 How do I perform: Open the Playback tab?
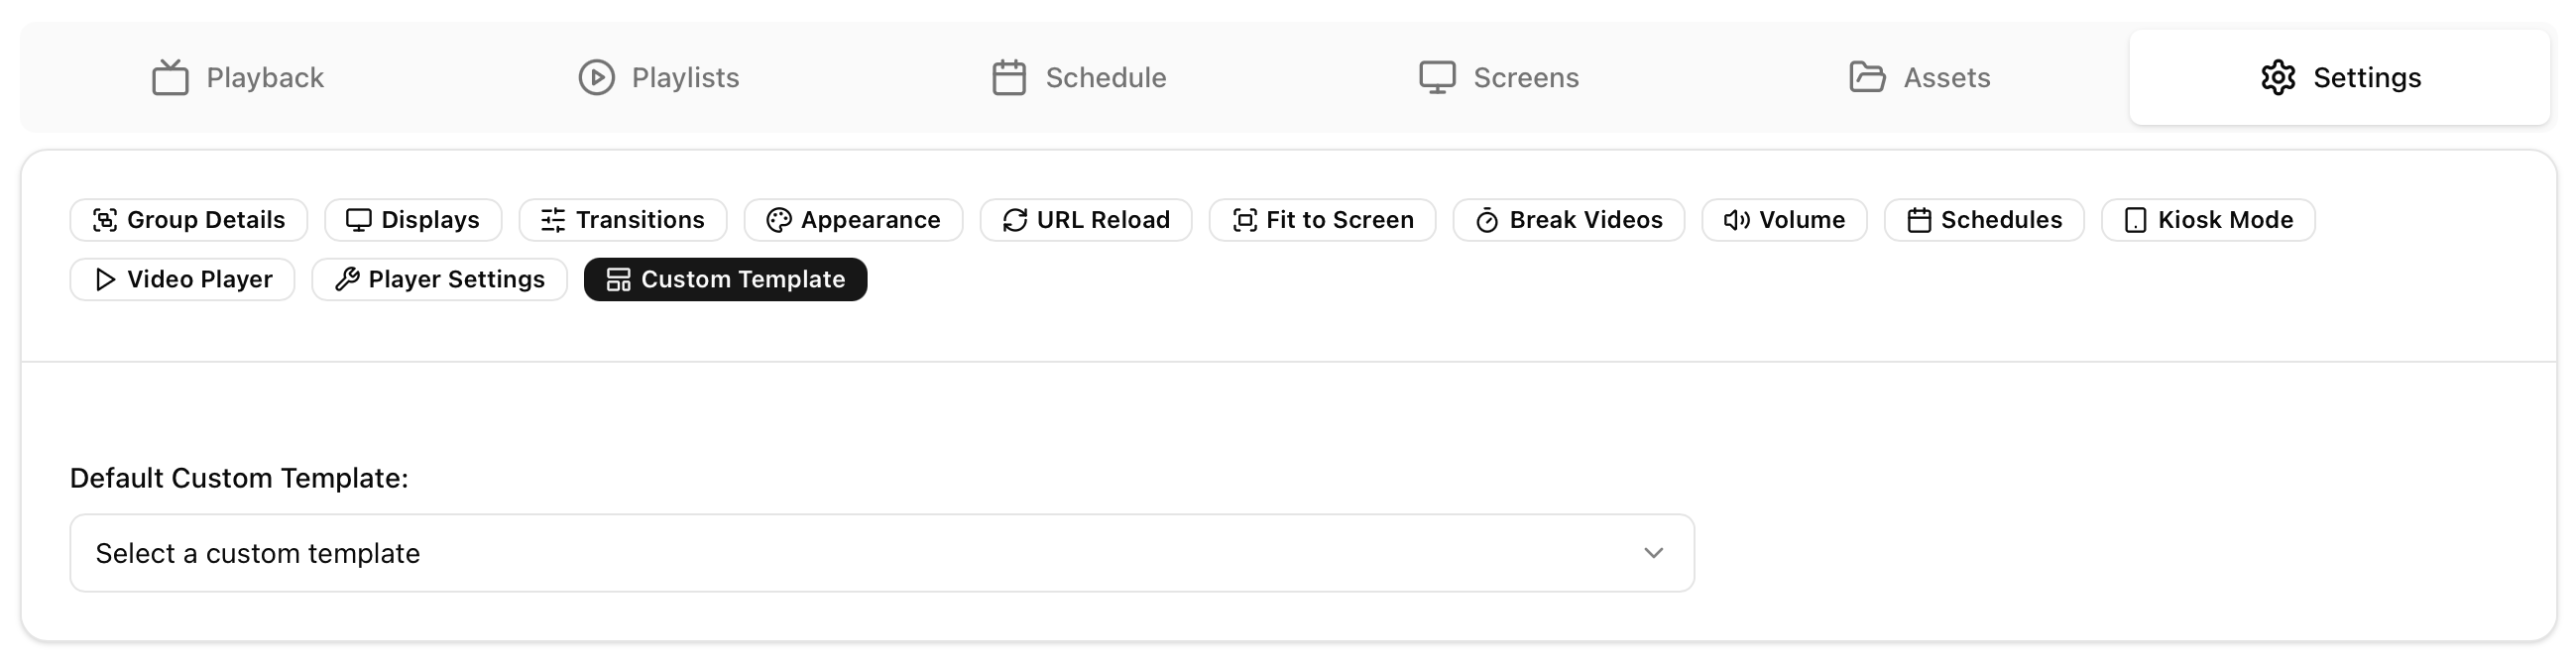pyautogui.click(x=238, y=77)
